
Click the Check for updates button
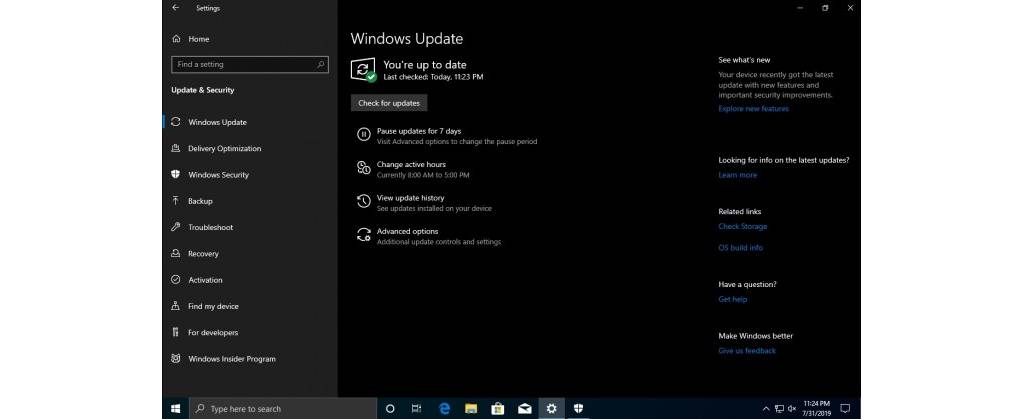click(x=389, y=103)
